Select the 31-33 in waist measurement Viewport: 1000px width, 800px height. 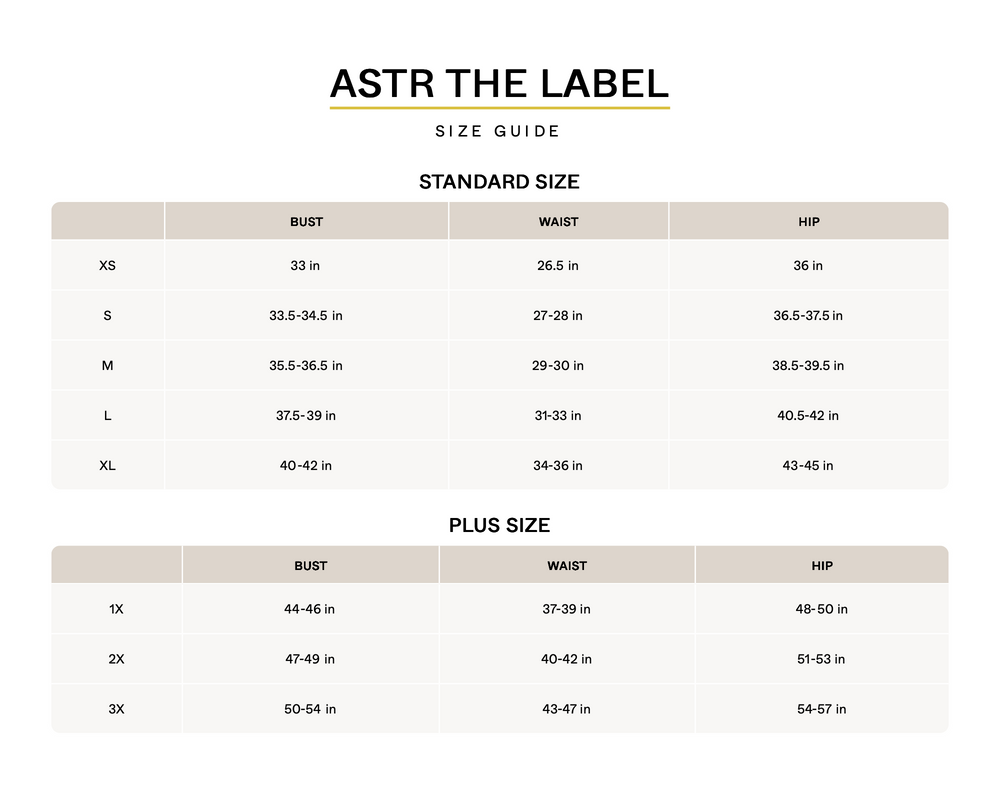[557, 416]
